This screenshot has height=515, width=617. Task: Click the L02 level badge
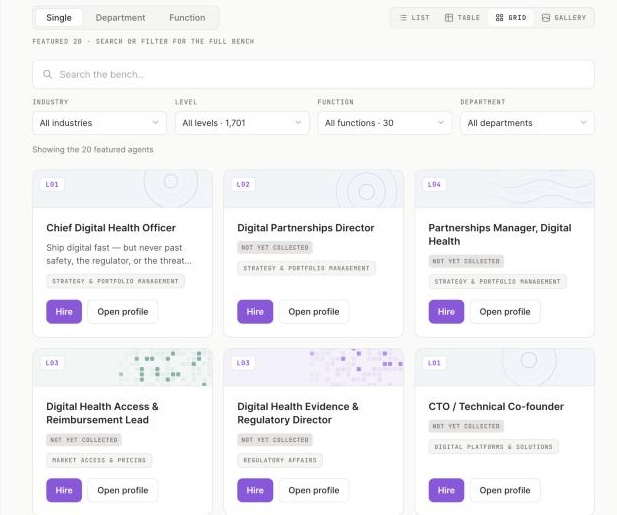tap(243, 185)
